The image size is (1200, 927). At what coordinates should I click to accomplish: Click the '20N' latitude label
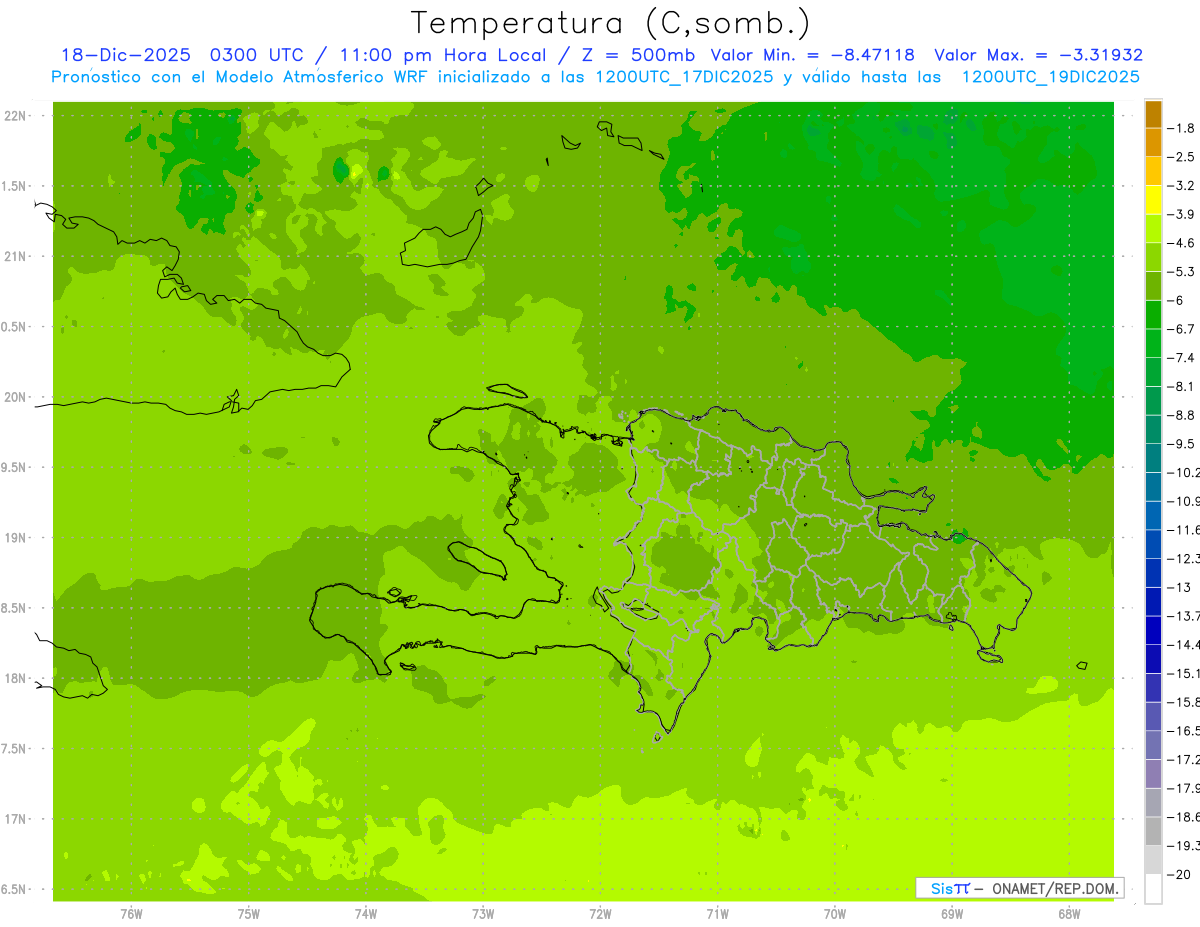click(15, 397)
